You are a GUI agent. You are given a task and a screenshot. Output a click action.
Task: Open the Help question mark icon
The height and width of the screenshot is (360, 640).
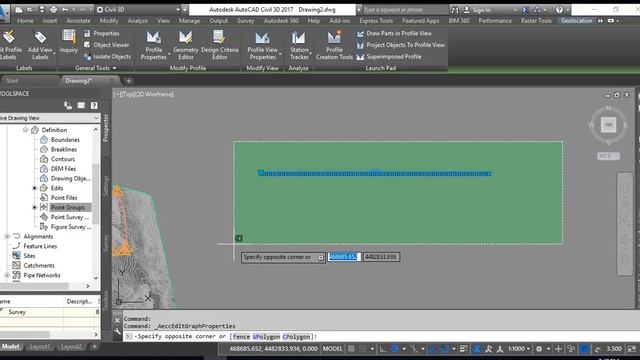[x=559, y=9]
